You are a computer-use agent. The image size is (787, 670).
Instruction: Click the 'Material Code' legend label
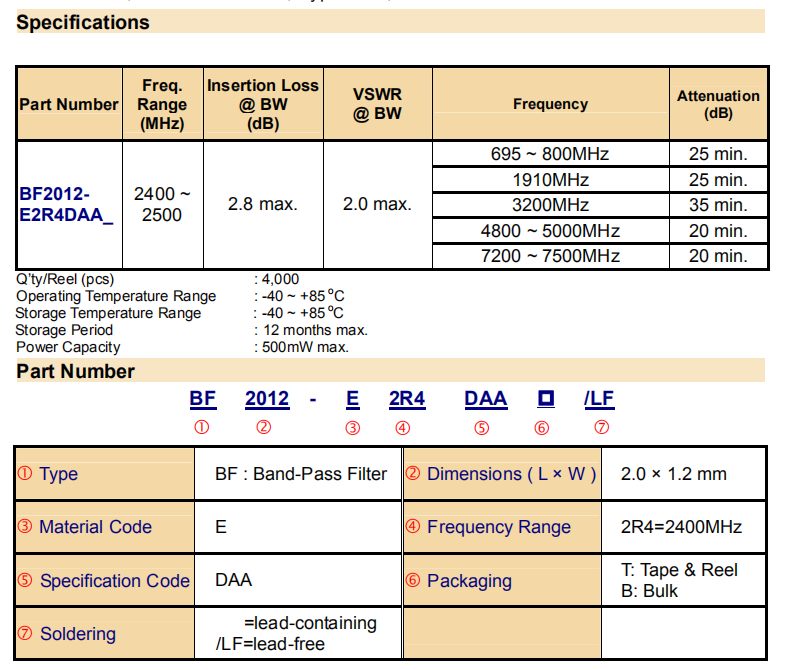pyautogui.click(x=95, y=527)
